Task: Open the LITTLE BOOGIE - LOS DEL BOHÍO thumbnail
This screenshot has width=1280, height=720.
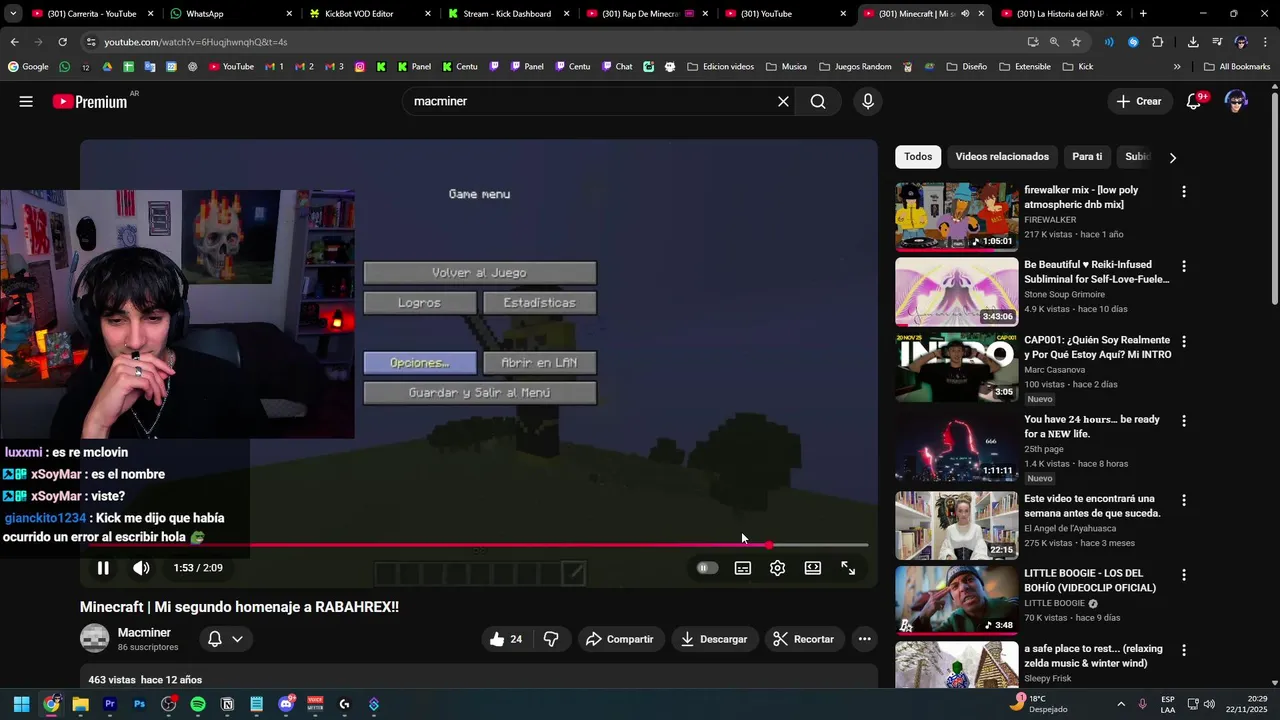Action: click(956, 600)
